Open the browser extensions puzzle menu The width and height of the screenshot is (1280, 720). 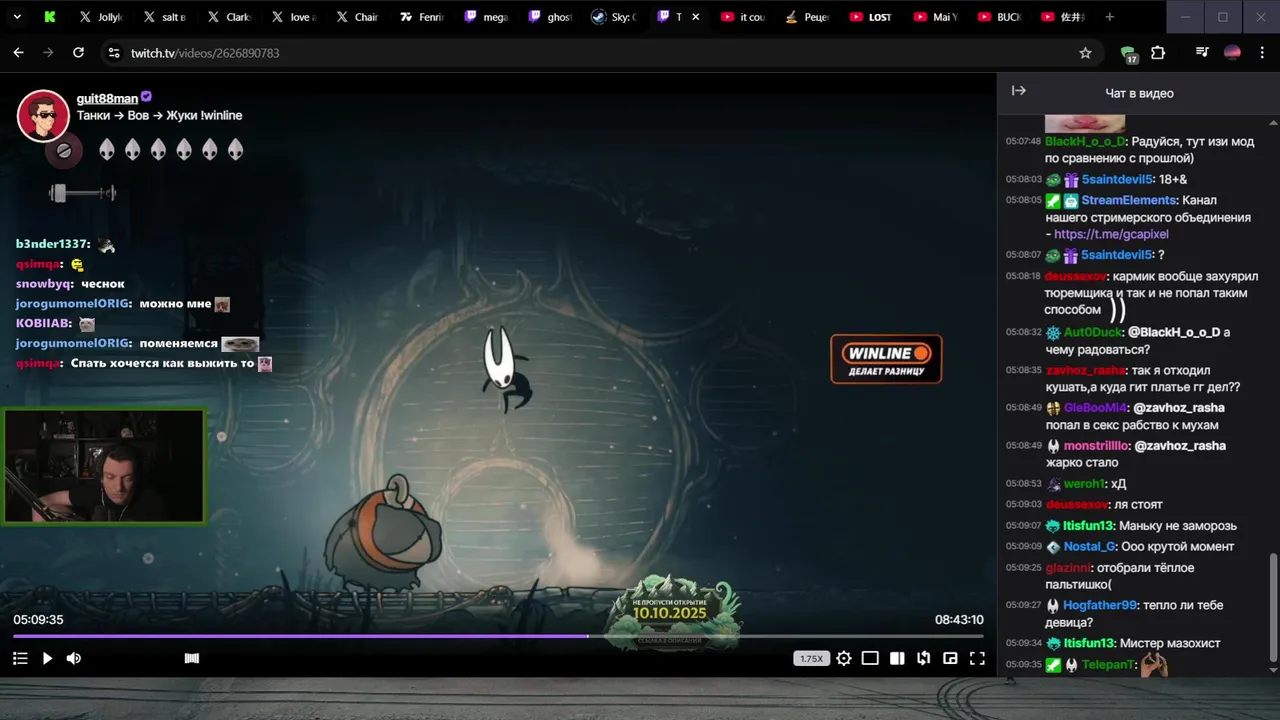[1158, 53]
